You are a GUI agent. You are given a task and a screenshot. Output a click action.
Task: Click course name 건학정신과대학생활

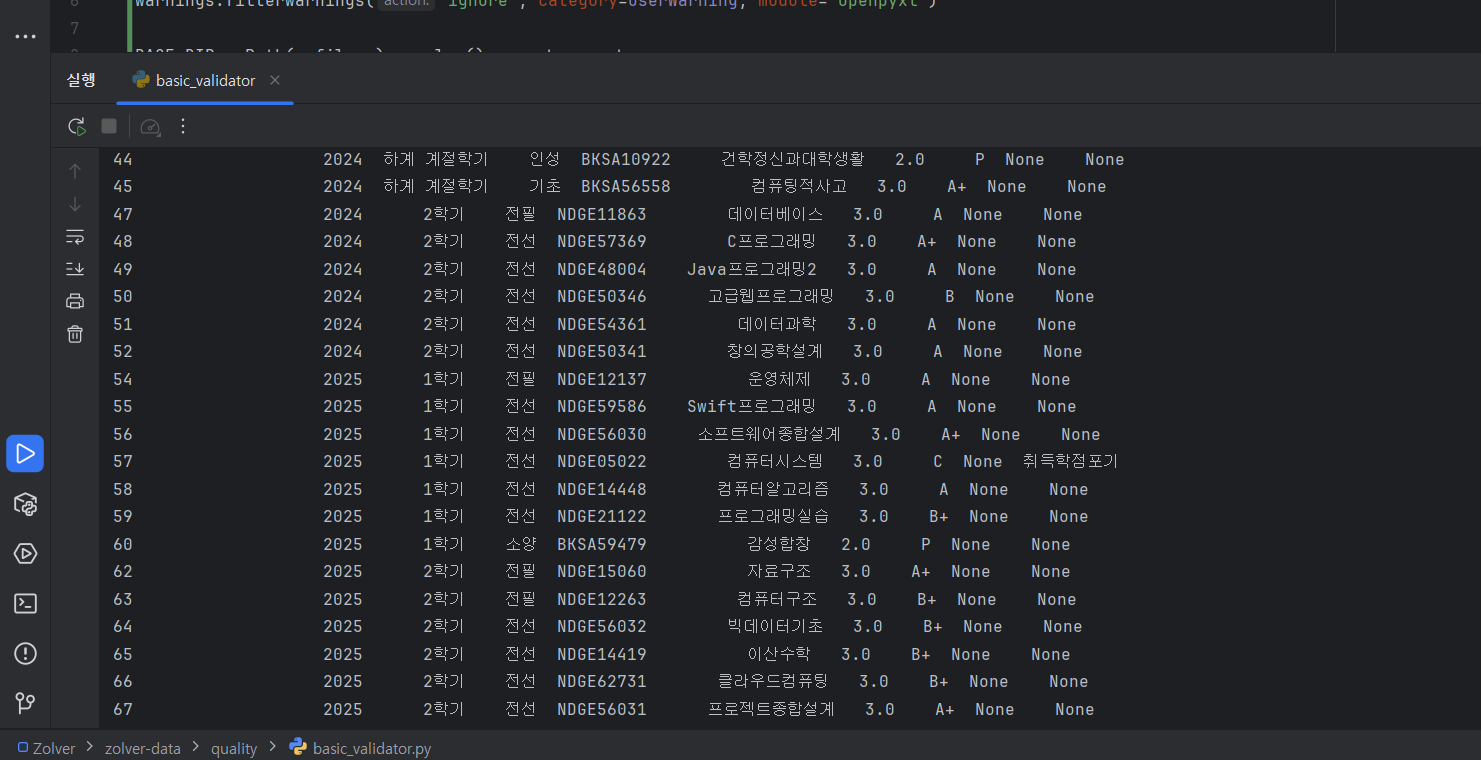793,160
